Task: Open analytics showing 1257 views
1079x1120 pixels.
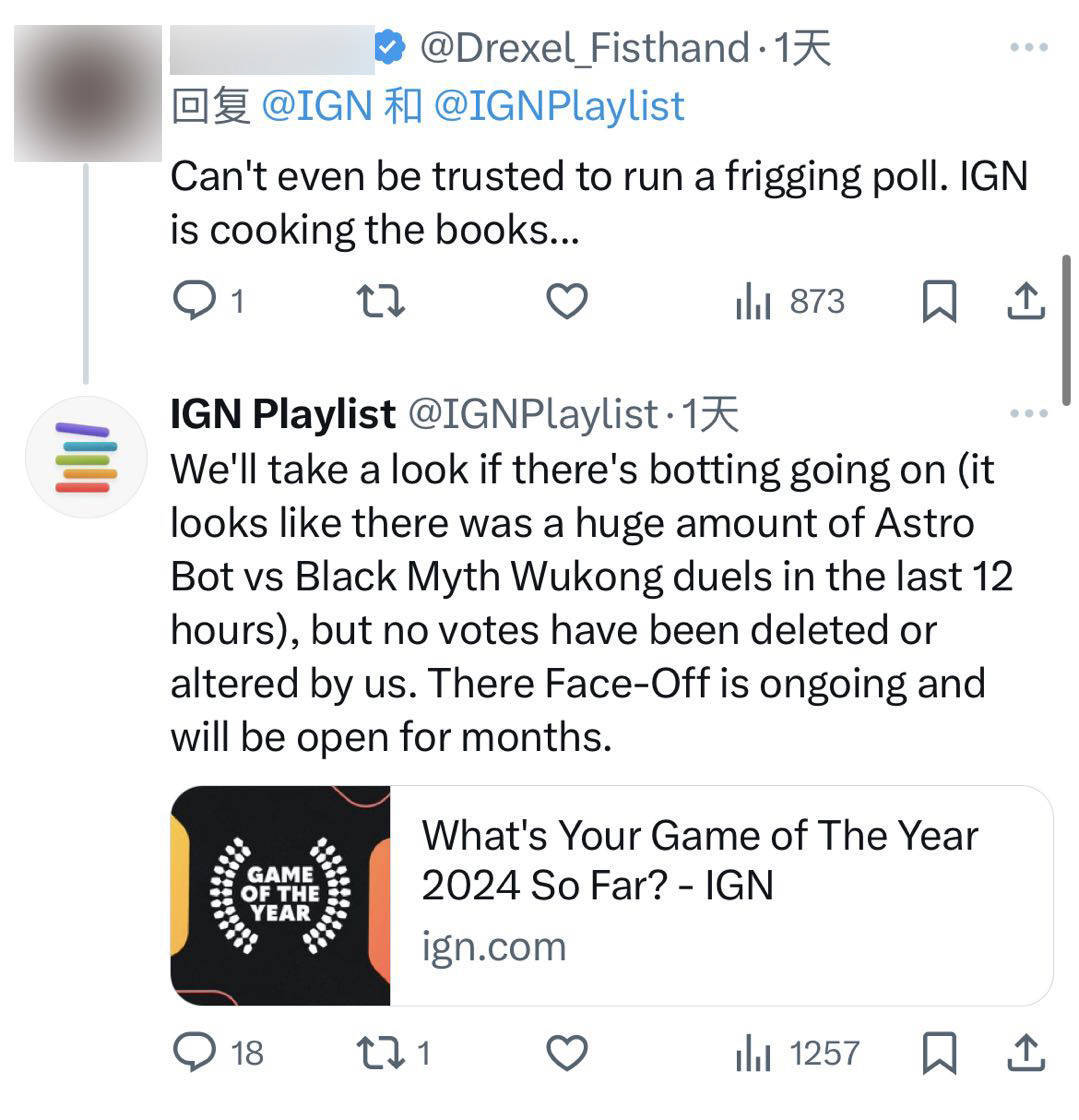Action: [x=790, y=1052]
